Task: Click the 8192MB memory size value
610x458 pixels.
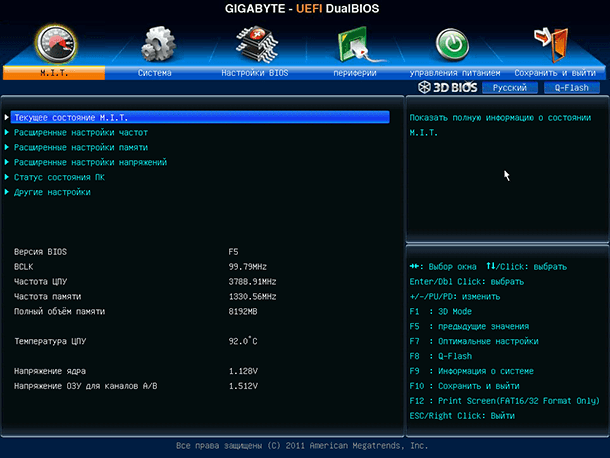Action: [243, 311]
